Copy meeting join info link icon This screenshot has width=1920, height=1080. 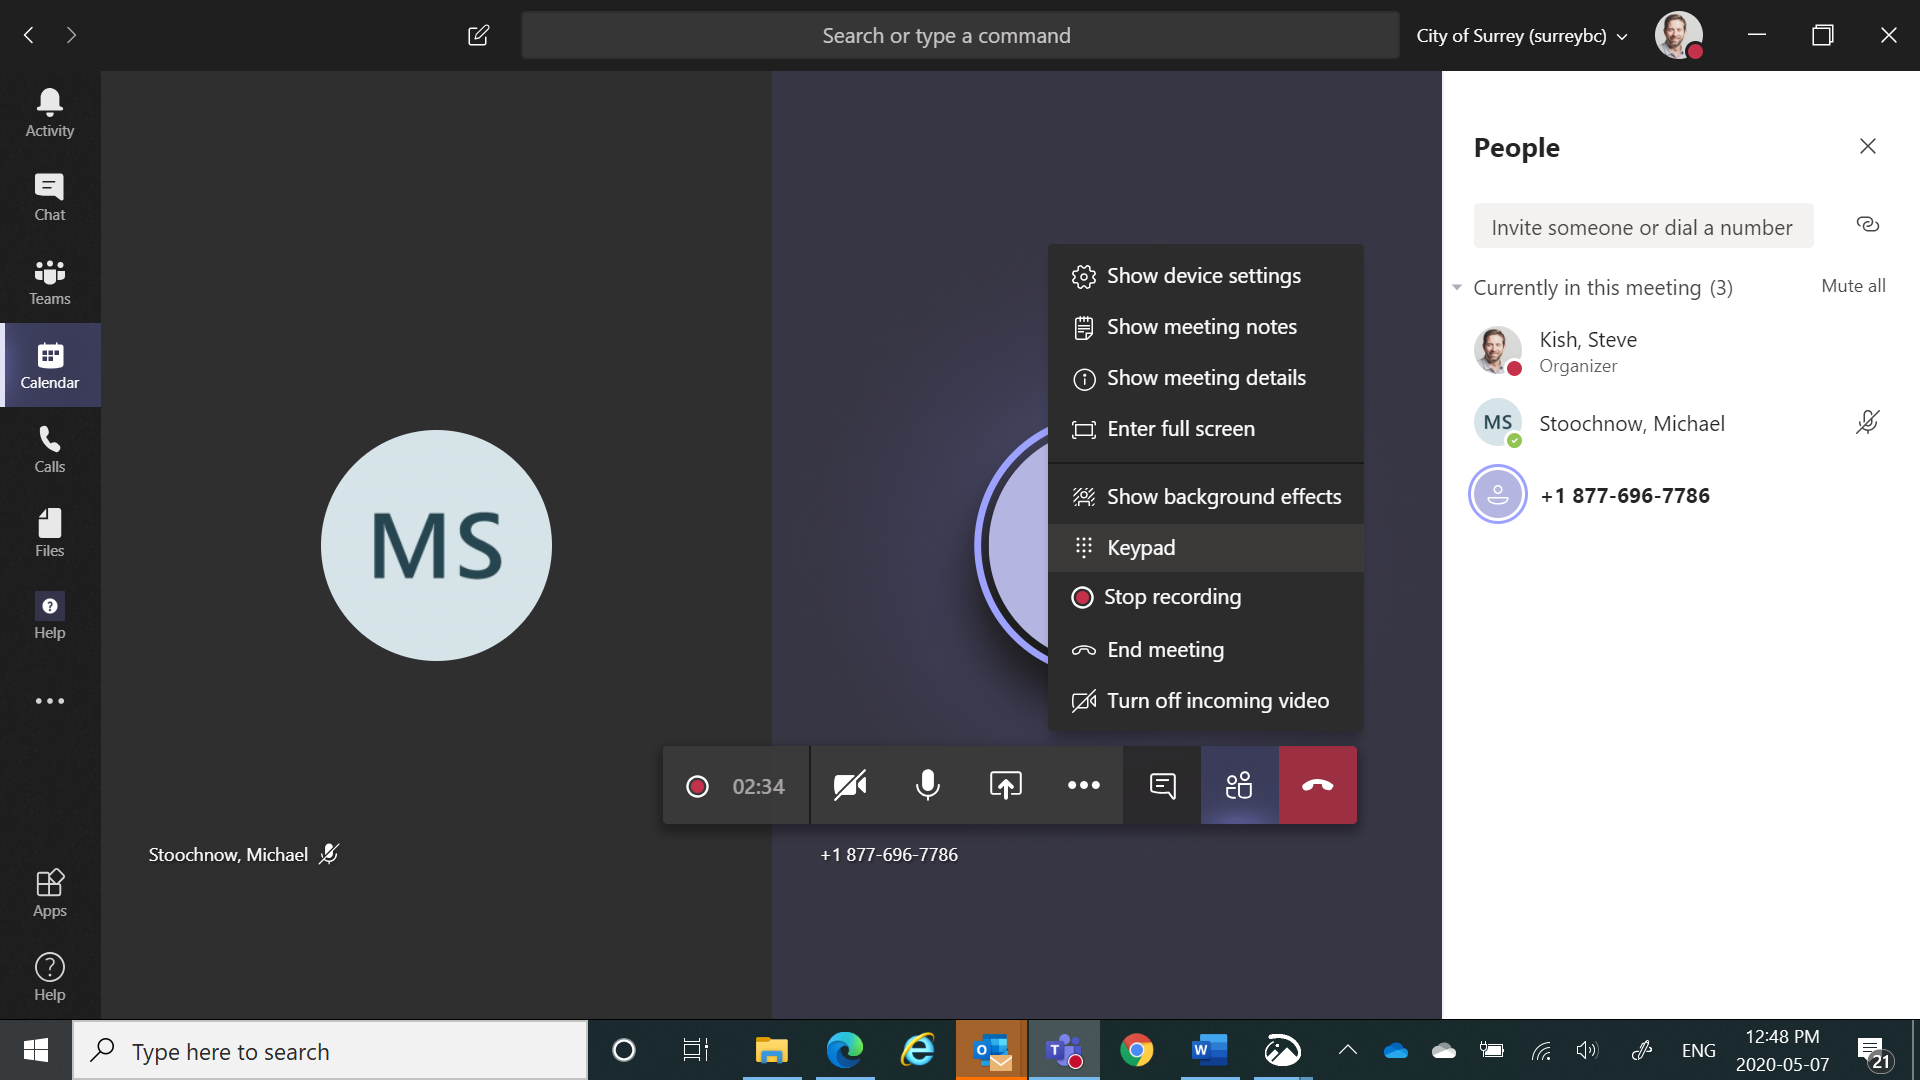click(1867, 224)
